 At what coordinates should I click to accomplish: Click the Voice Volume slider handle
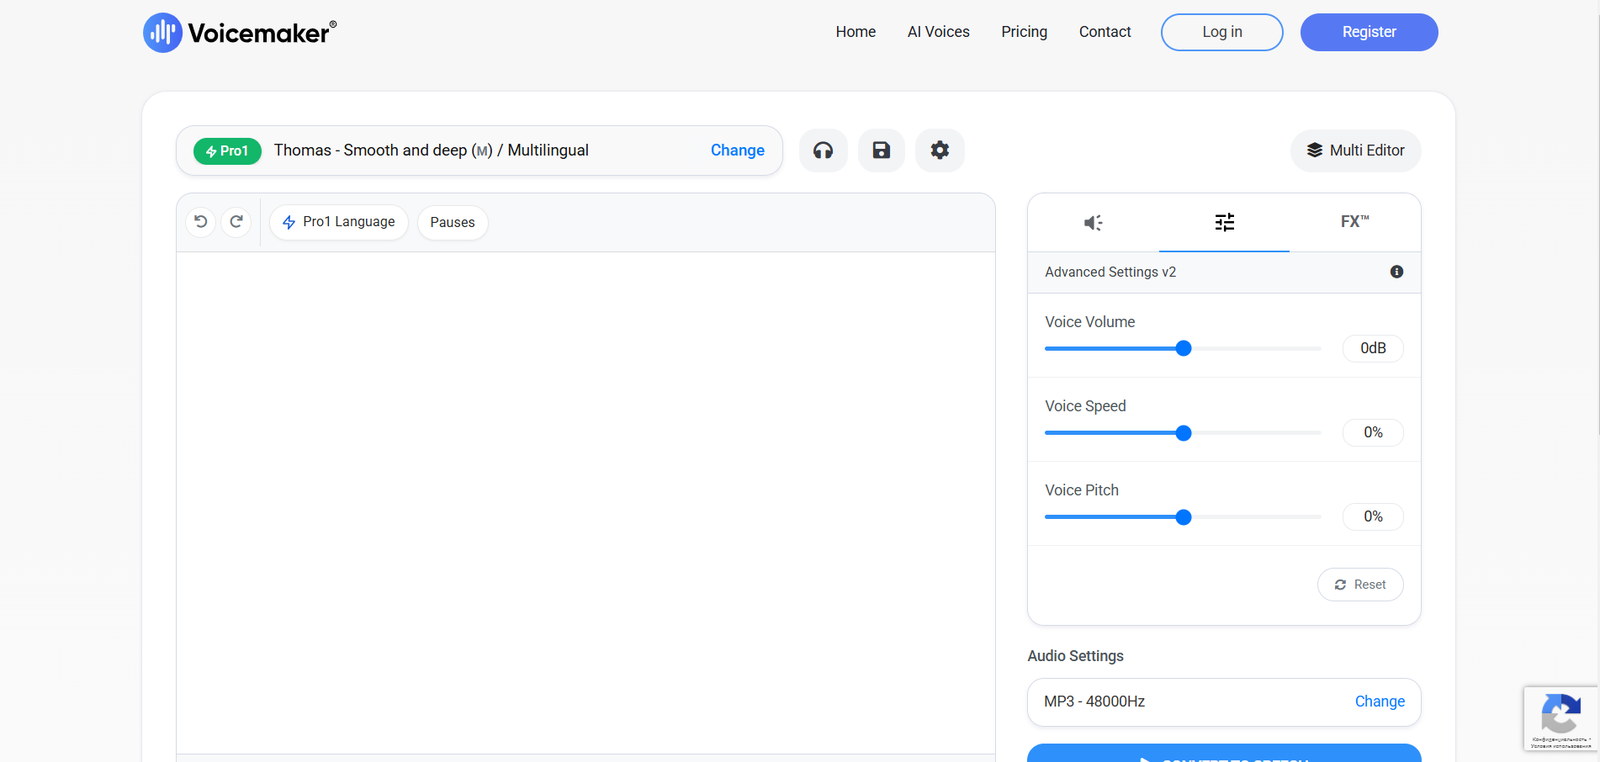click(x=1183, y=348)
